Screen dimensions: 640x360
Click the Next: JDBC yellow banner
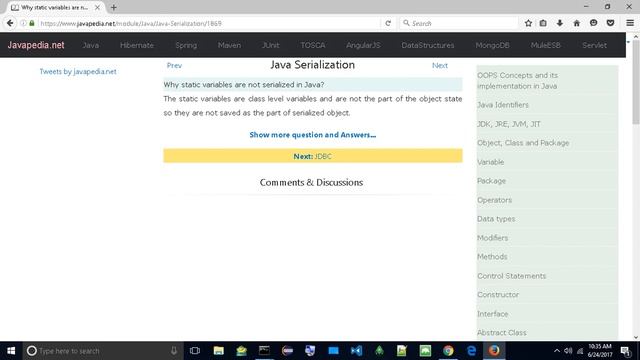pos(313,156)
